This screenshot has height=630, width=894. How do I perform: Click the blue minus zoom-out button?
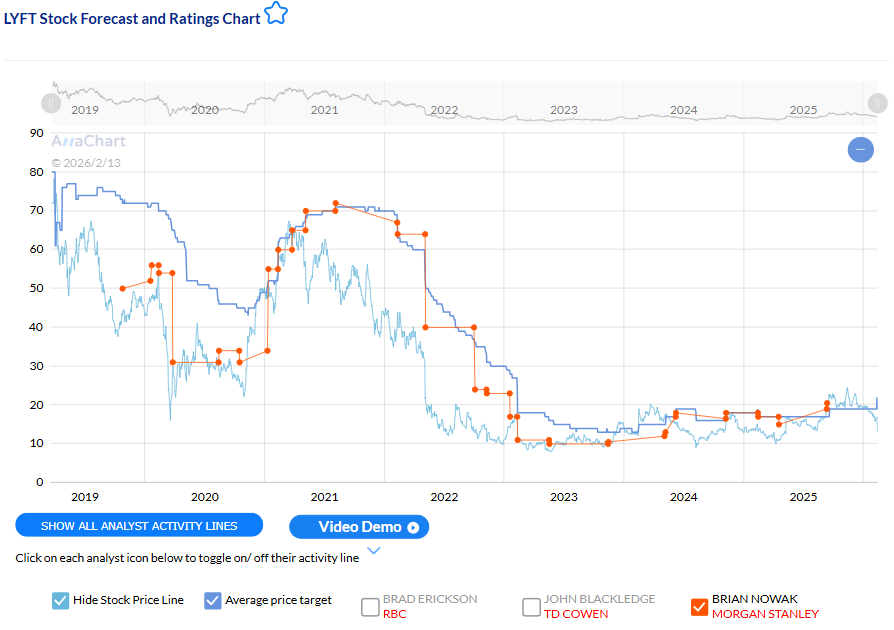coord(860,150)
